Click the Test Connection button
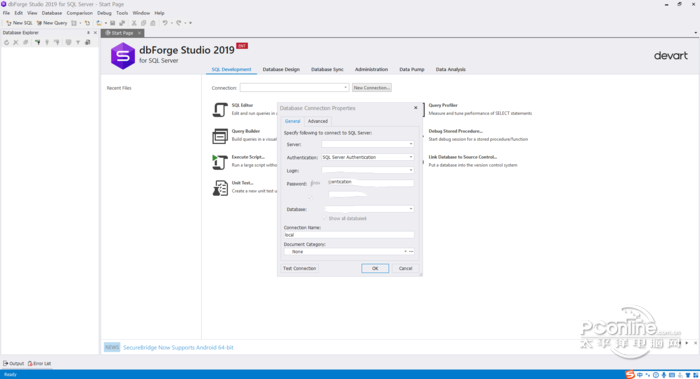700x379 pixels. [x=300, y=268]
